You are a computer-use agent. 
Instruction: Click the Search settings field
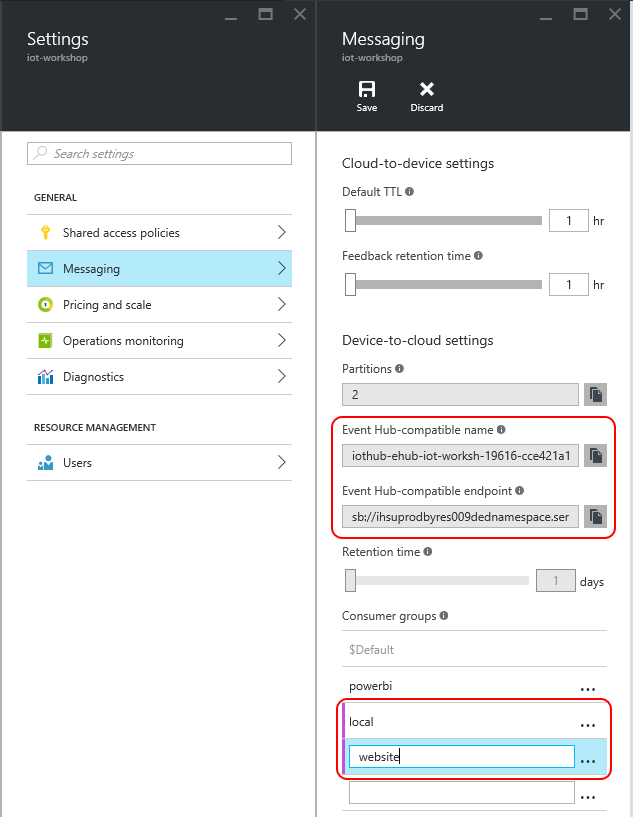pyautogui.click(x=160, y=154)
